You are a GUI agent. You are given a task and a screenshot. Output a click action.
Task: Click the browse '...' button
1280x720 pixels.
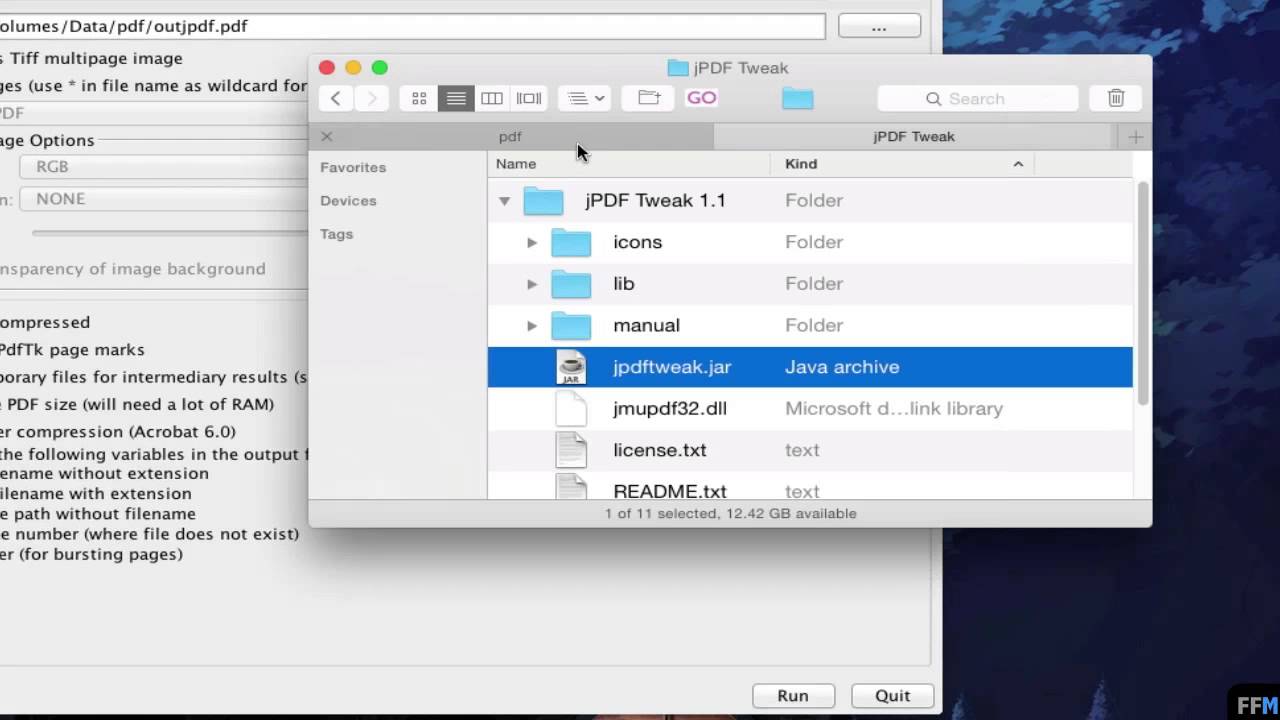(879, 27)
